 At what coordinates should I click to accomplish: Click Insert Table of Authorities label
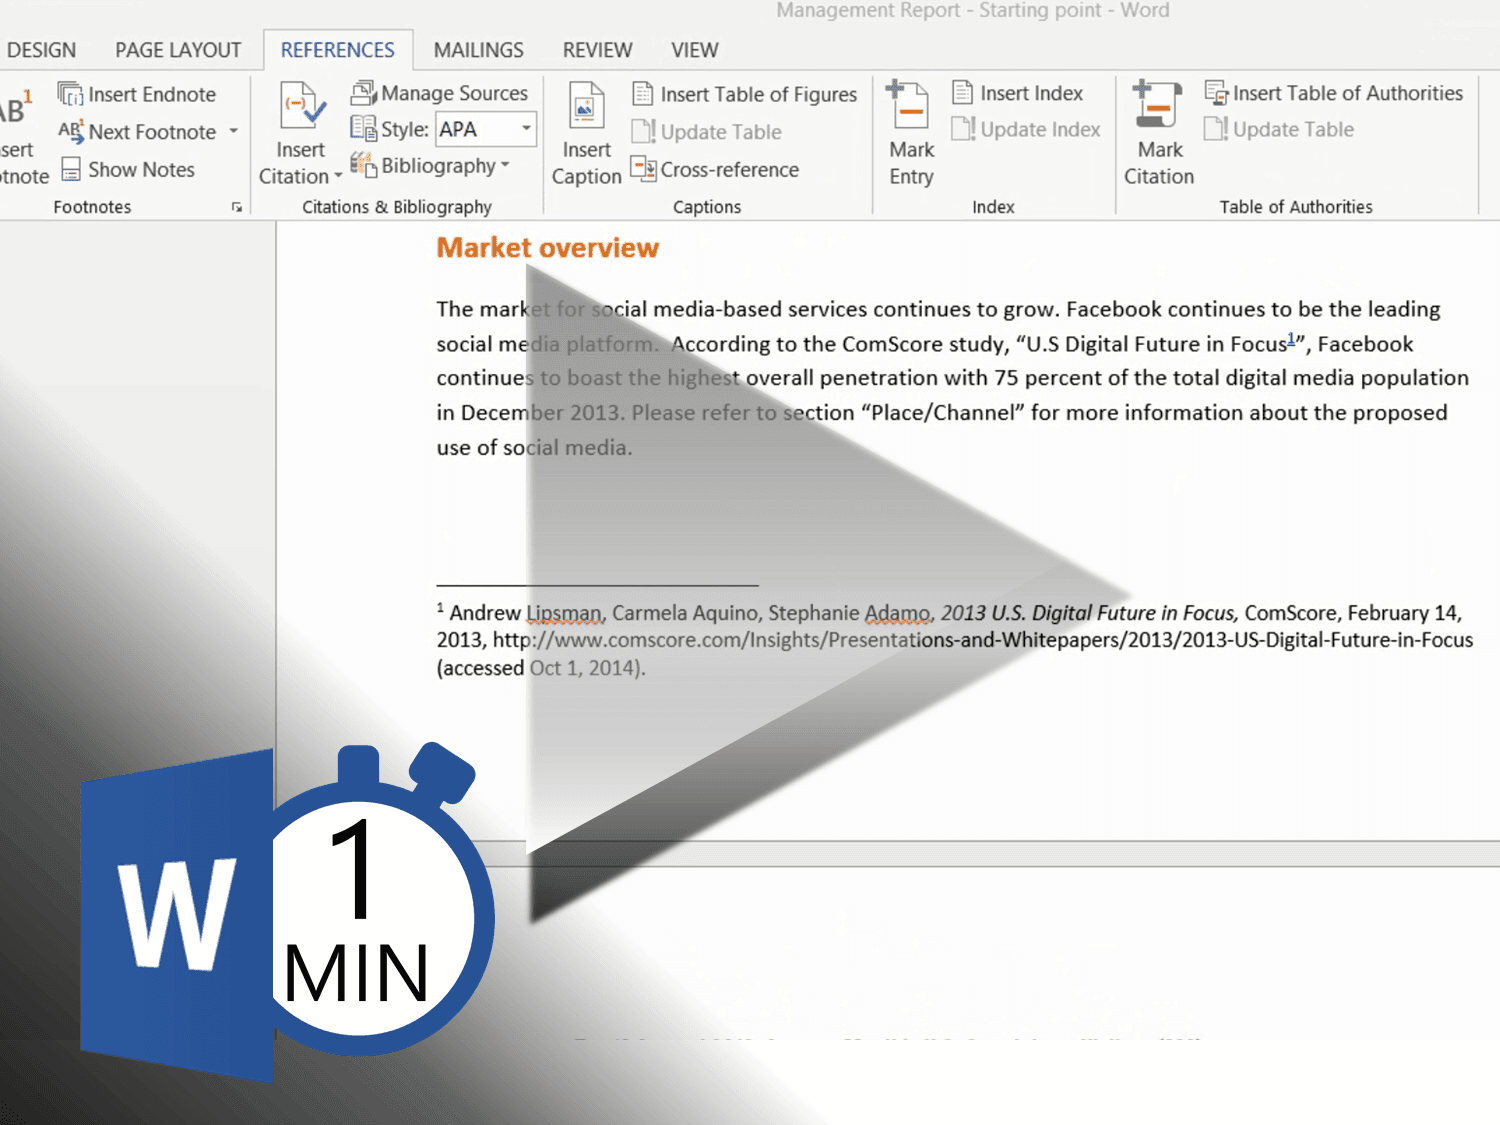[x=1347, y=93]
